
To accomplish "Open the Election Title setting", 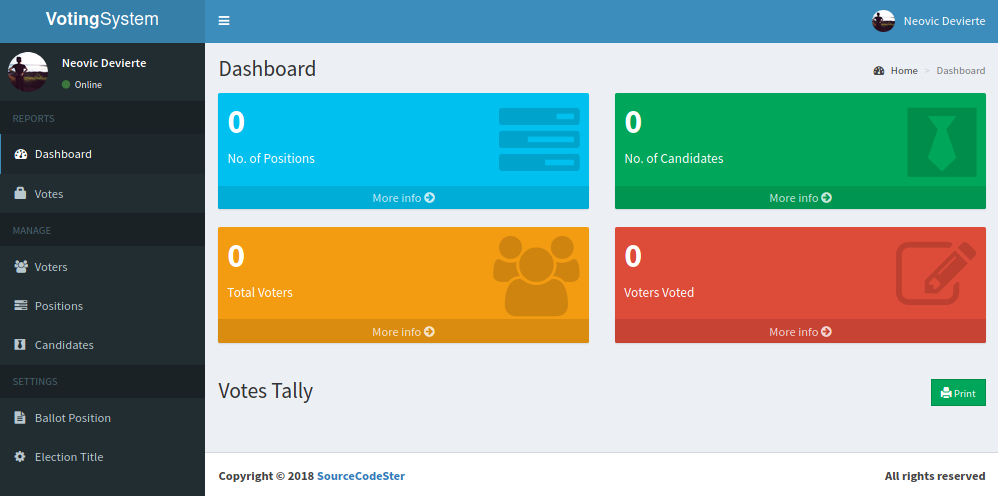I will click(x=102, y=457).
